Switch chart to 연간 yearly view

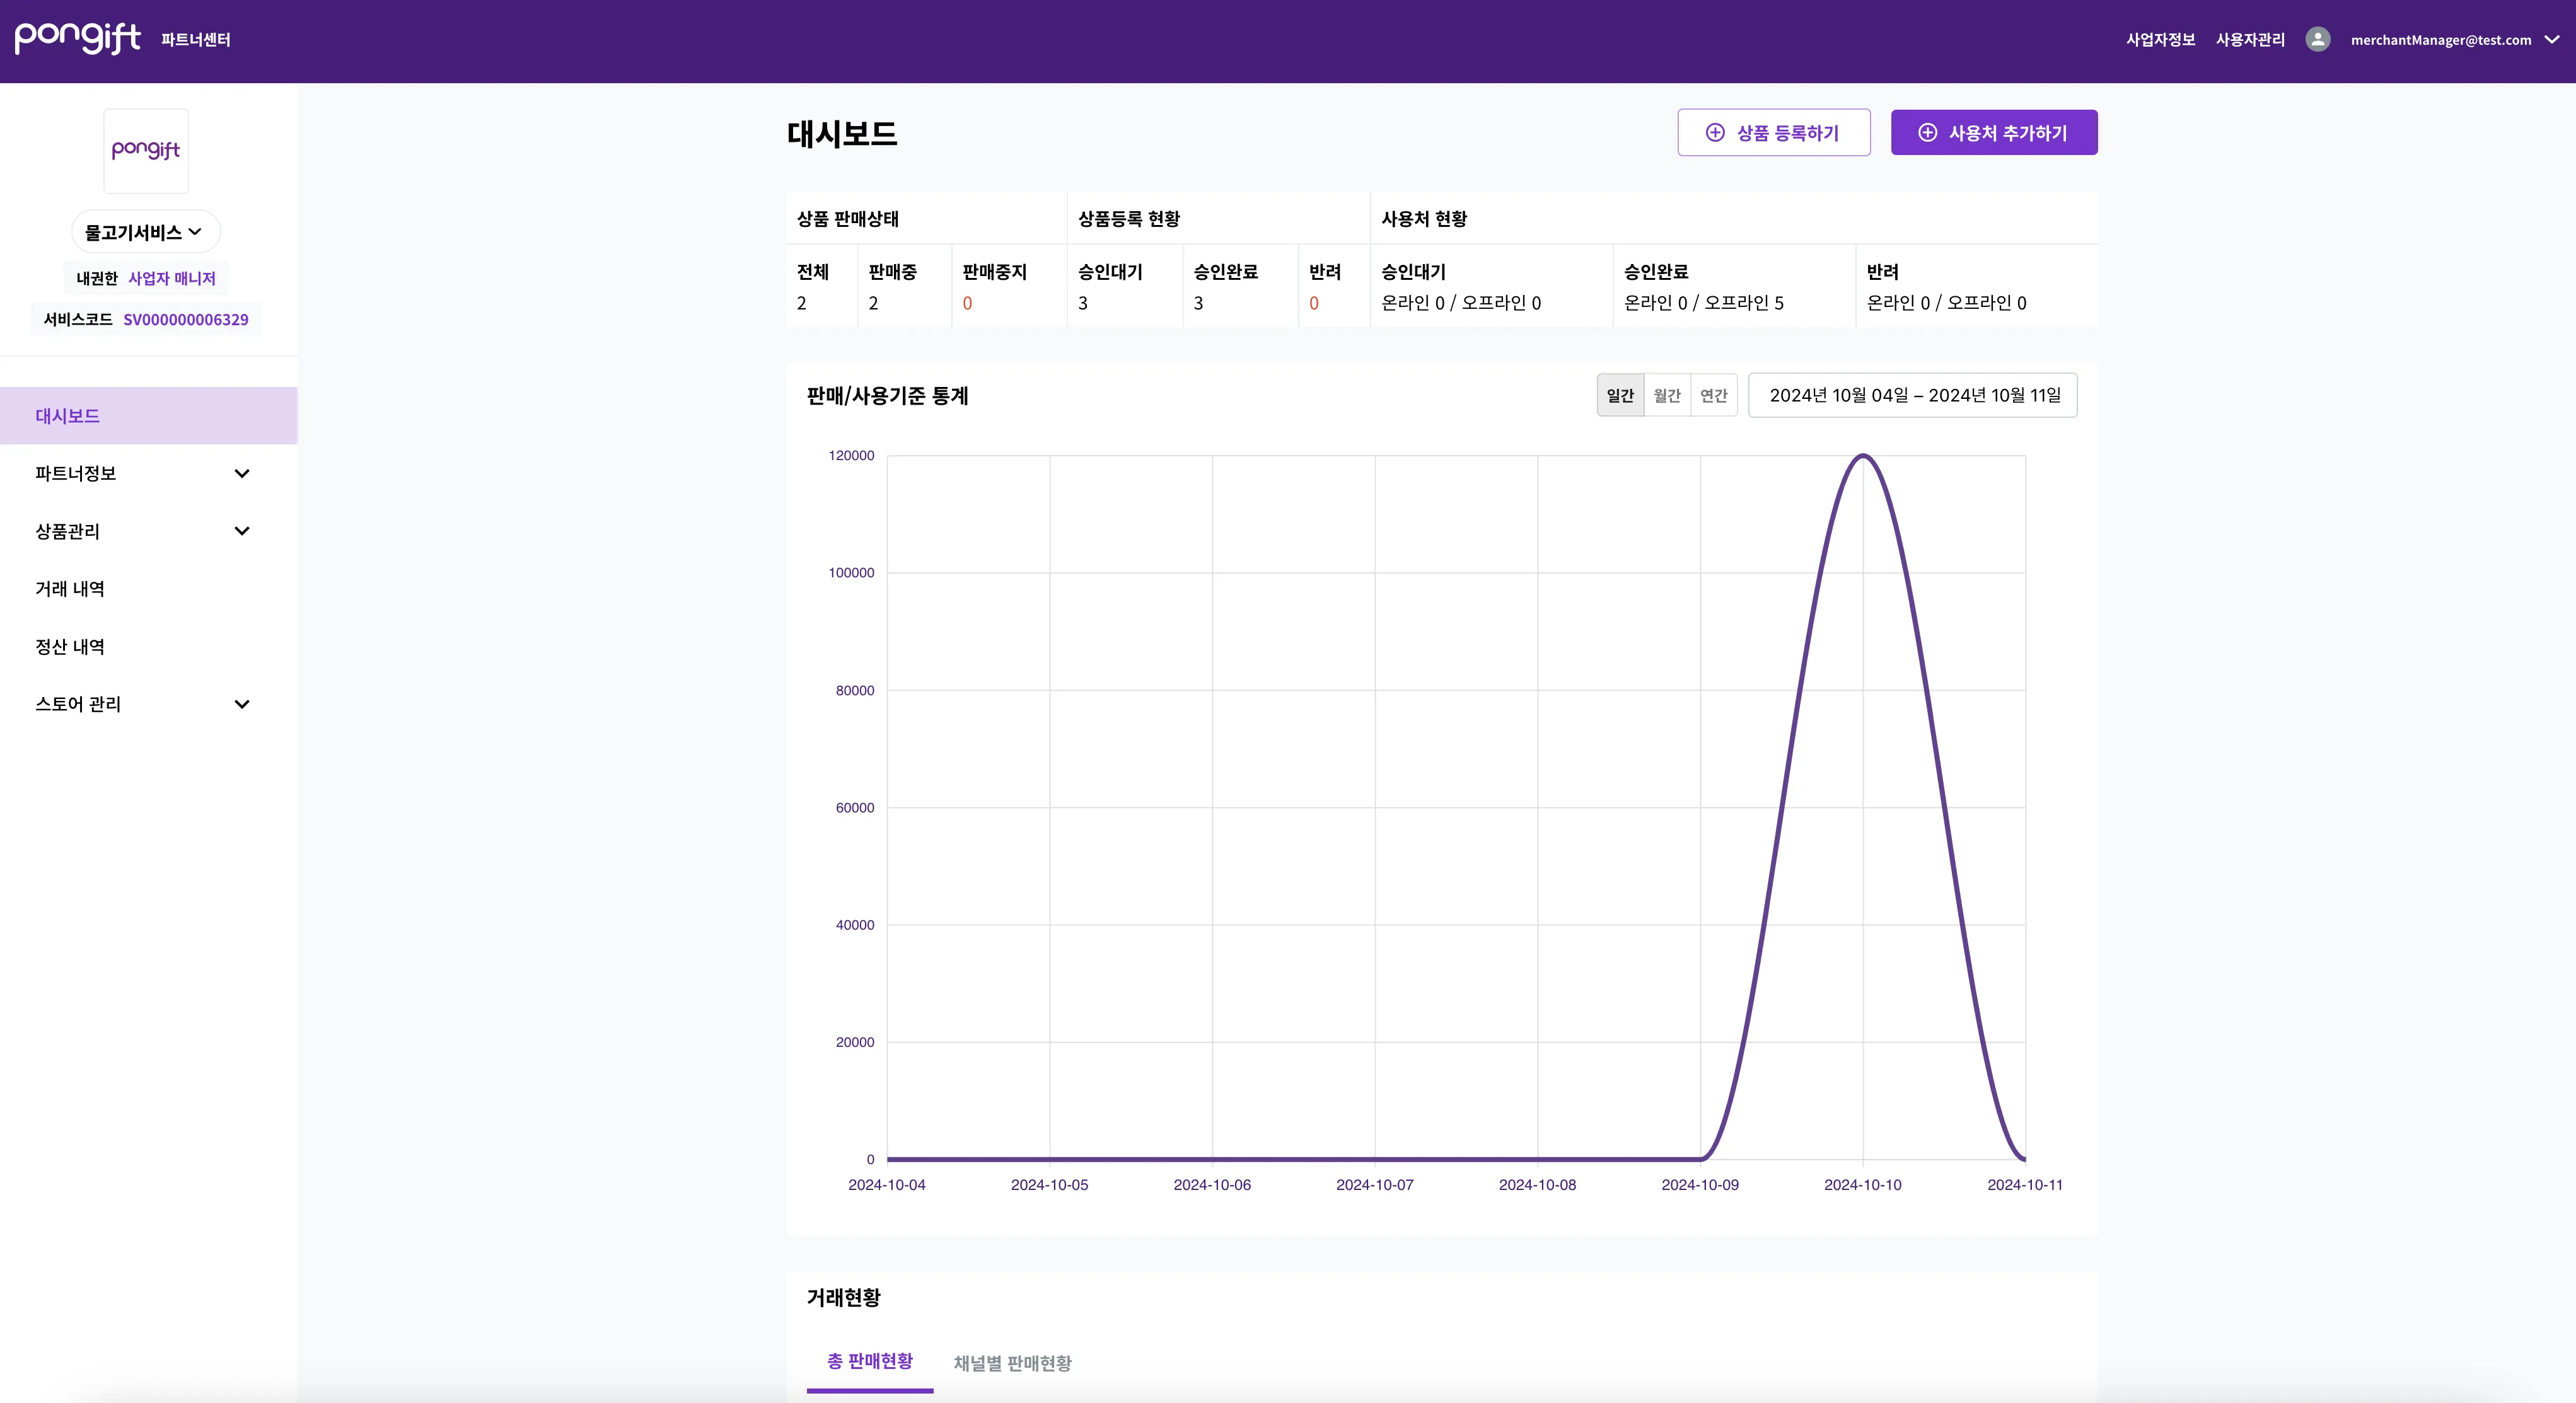tap(1713, 396)
